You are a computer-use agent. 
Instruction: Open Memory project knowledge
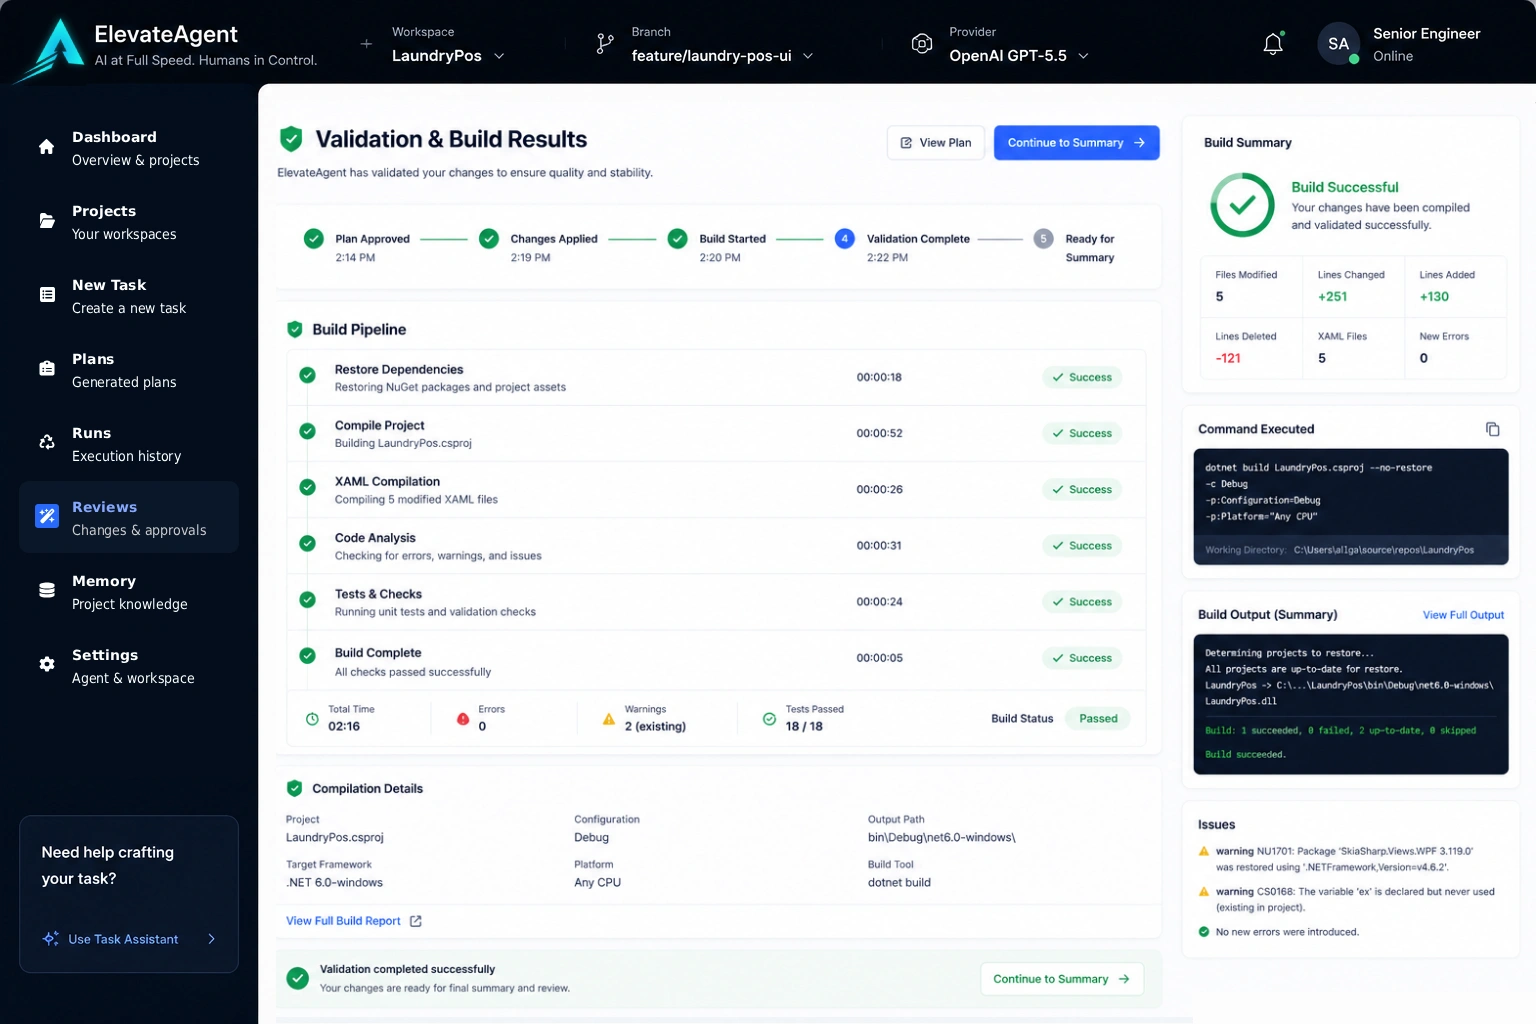(x=128, y=591)
